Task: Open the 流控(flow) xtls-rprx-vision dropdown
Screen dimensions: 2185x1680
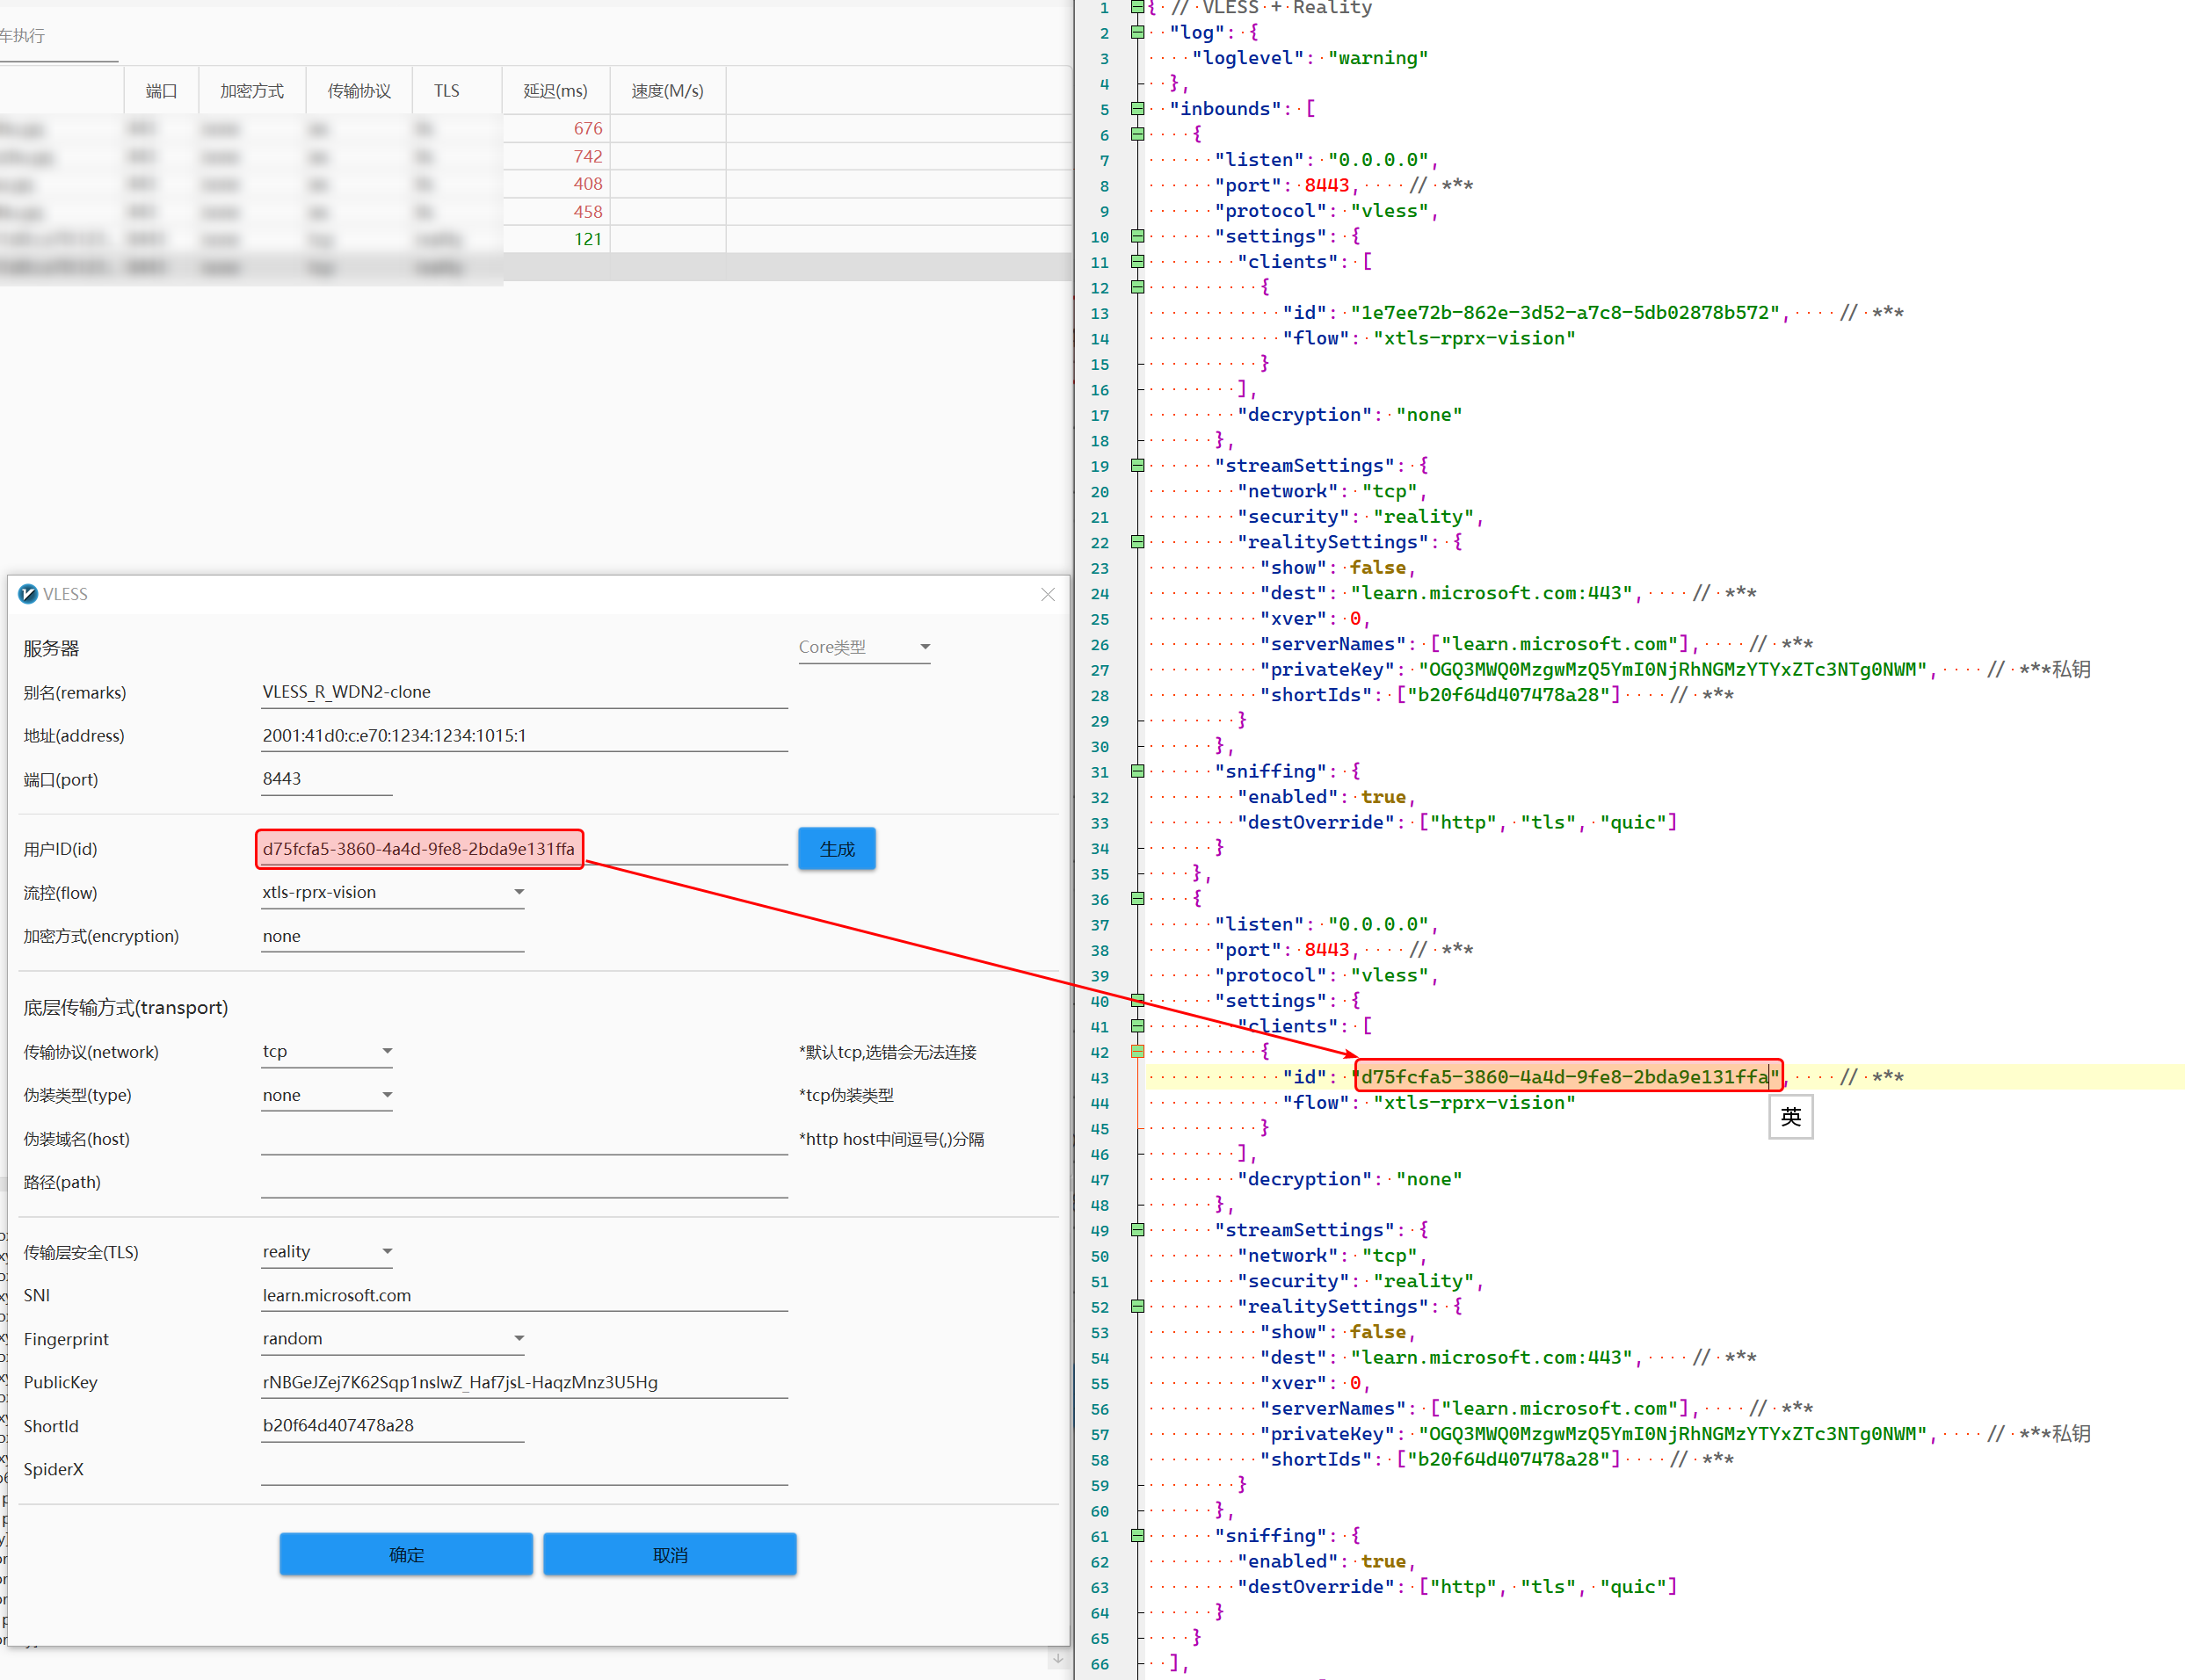Action: tap(392, 892)
